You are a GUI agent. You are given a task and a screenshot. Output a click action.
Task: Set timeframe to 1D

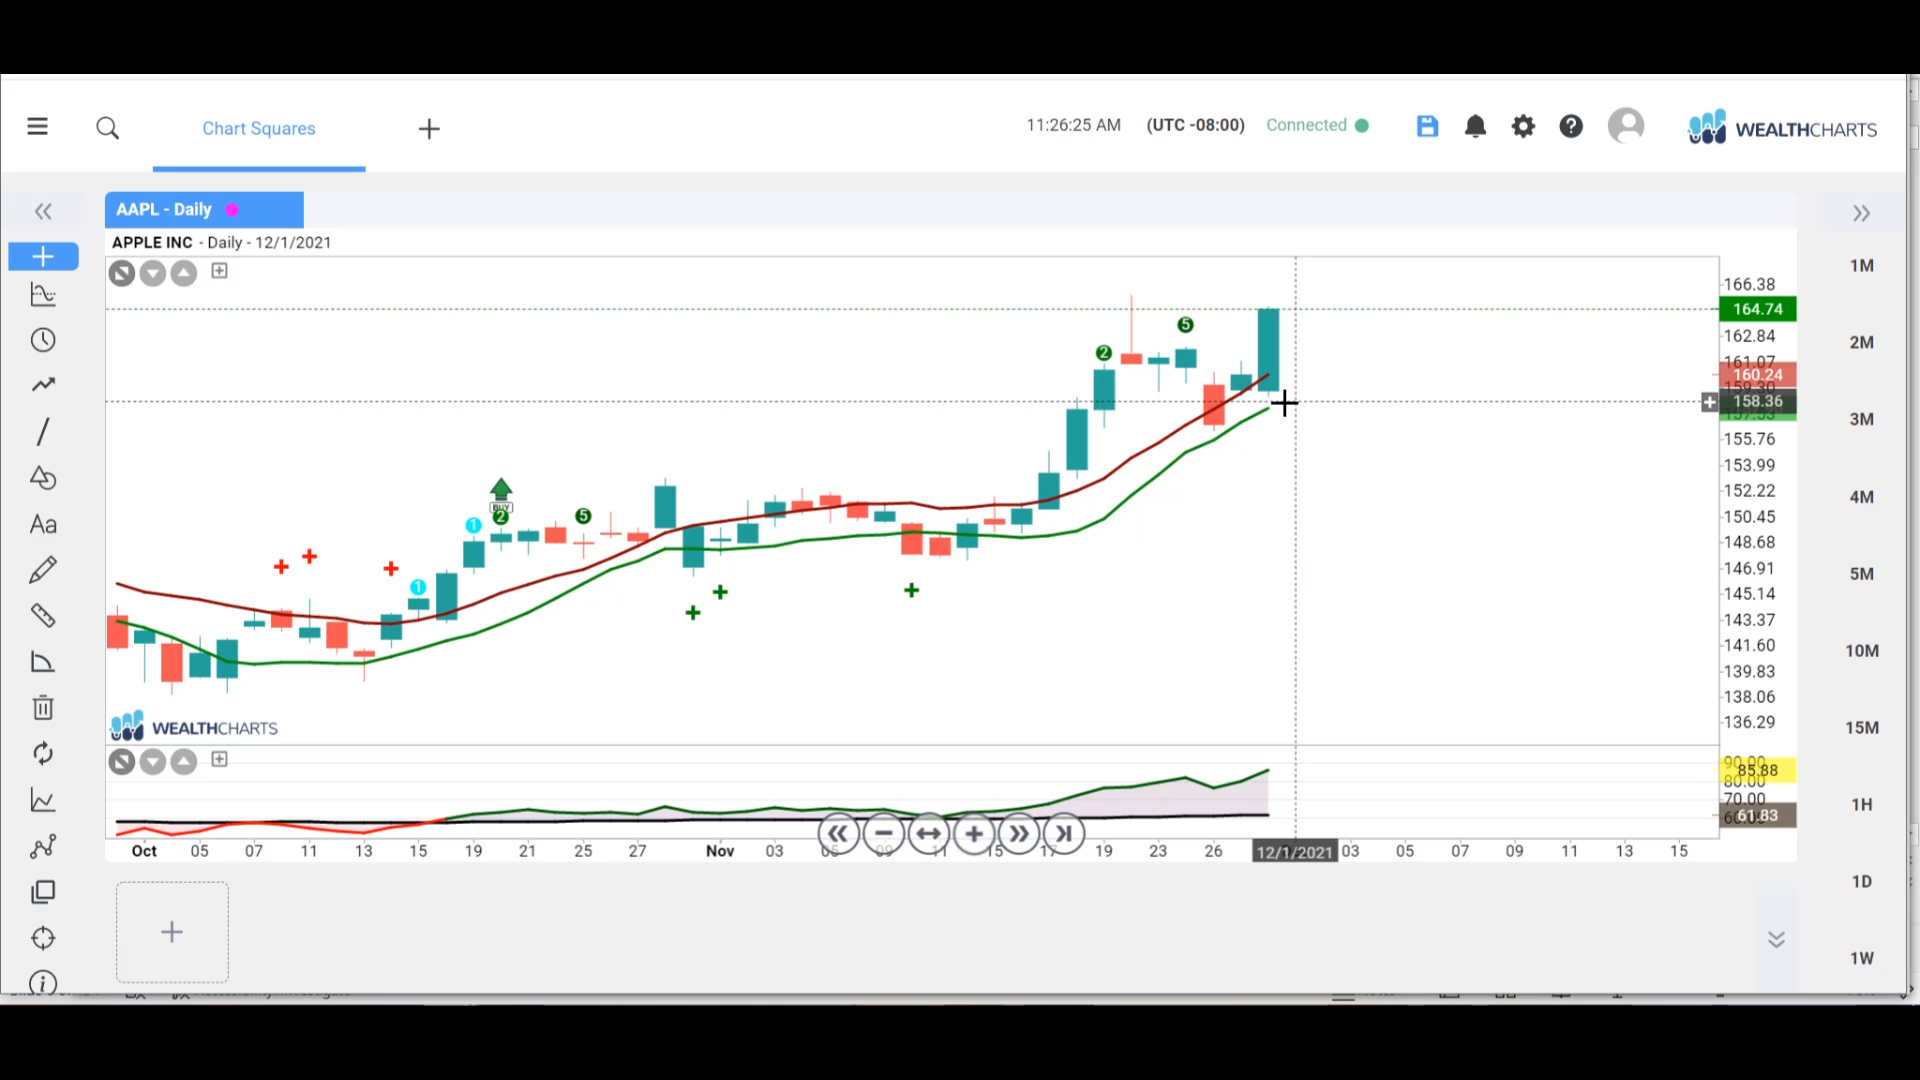pos(1861,882)
